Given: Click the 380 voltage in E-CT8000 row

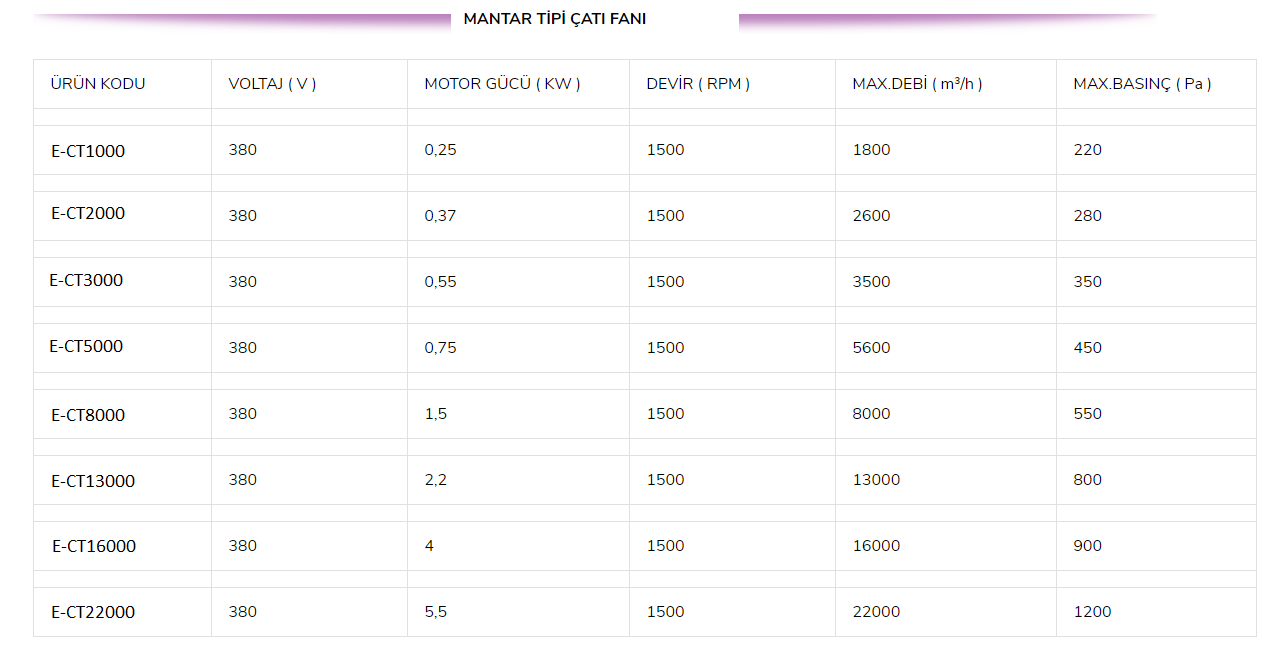Looking at the screenshot, I should click(242, 414).
